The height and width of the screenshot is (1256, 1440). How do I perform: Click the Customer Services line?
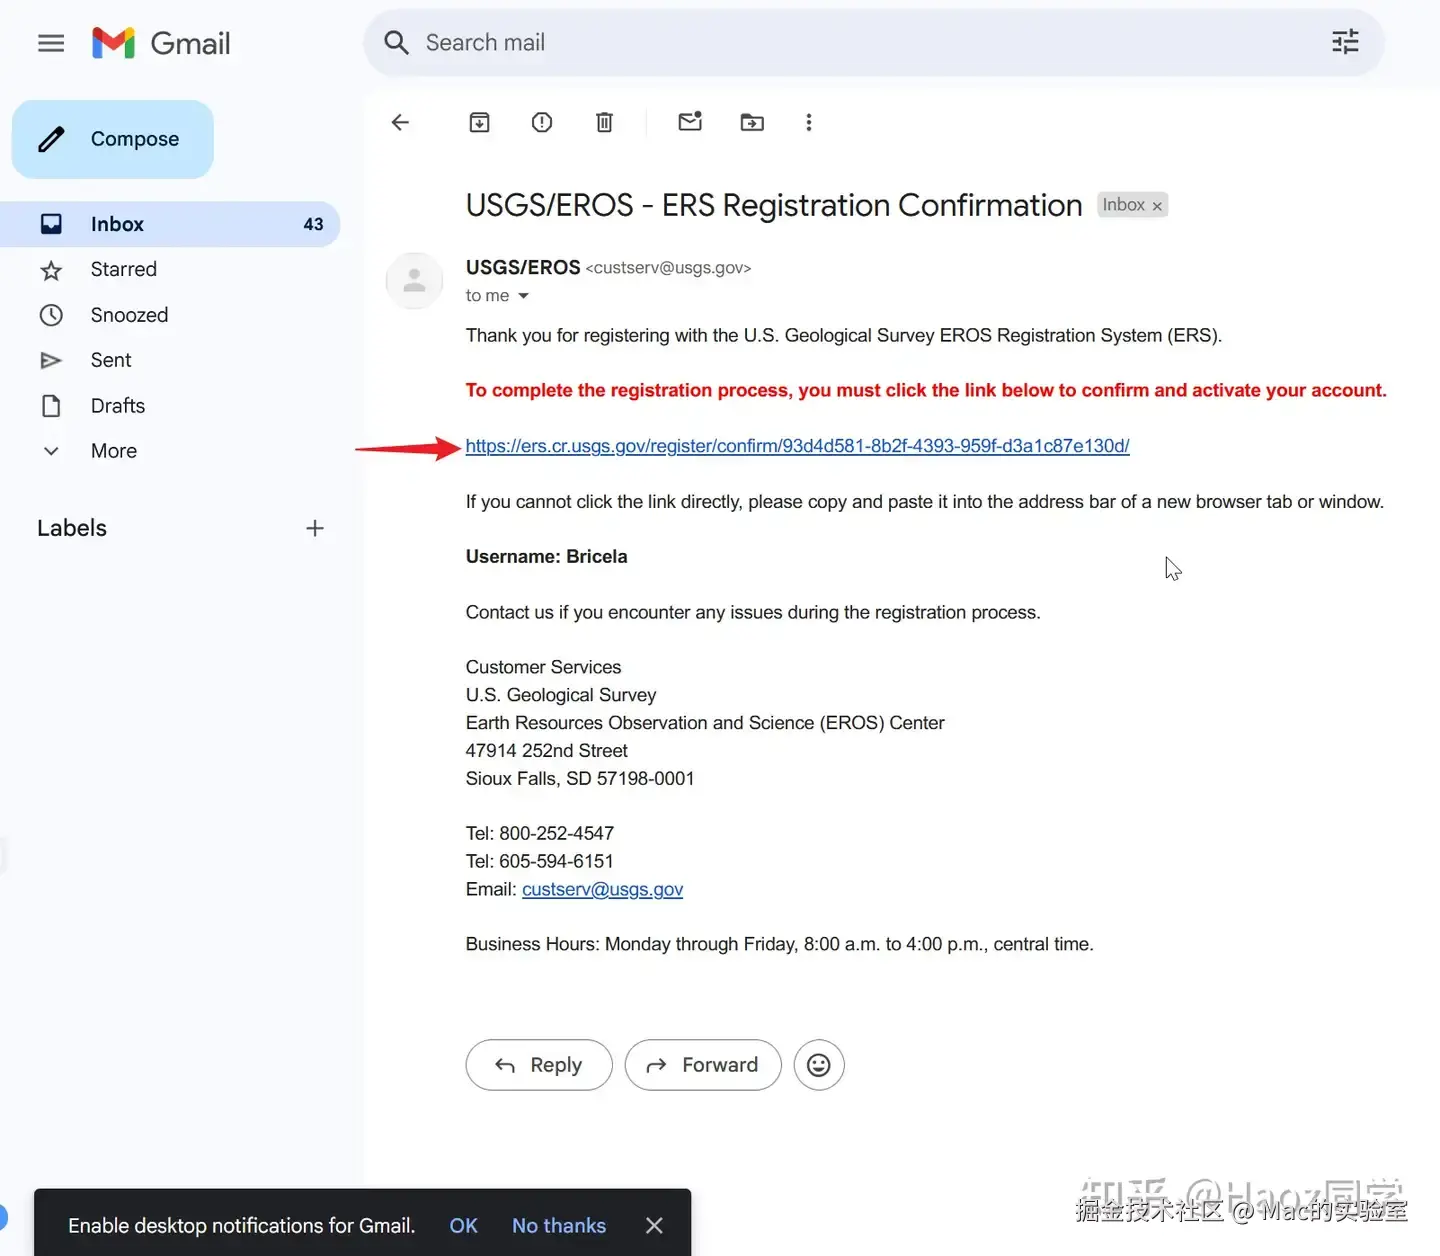[544, 667]
